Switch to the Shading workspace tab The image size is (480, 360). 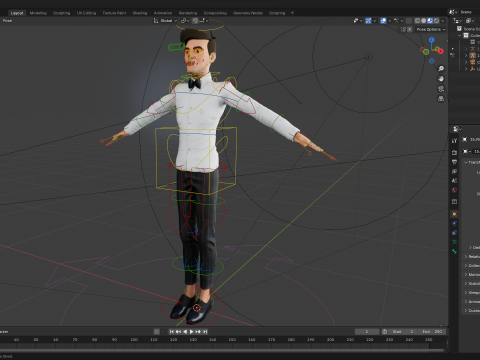click(140, 13)
